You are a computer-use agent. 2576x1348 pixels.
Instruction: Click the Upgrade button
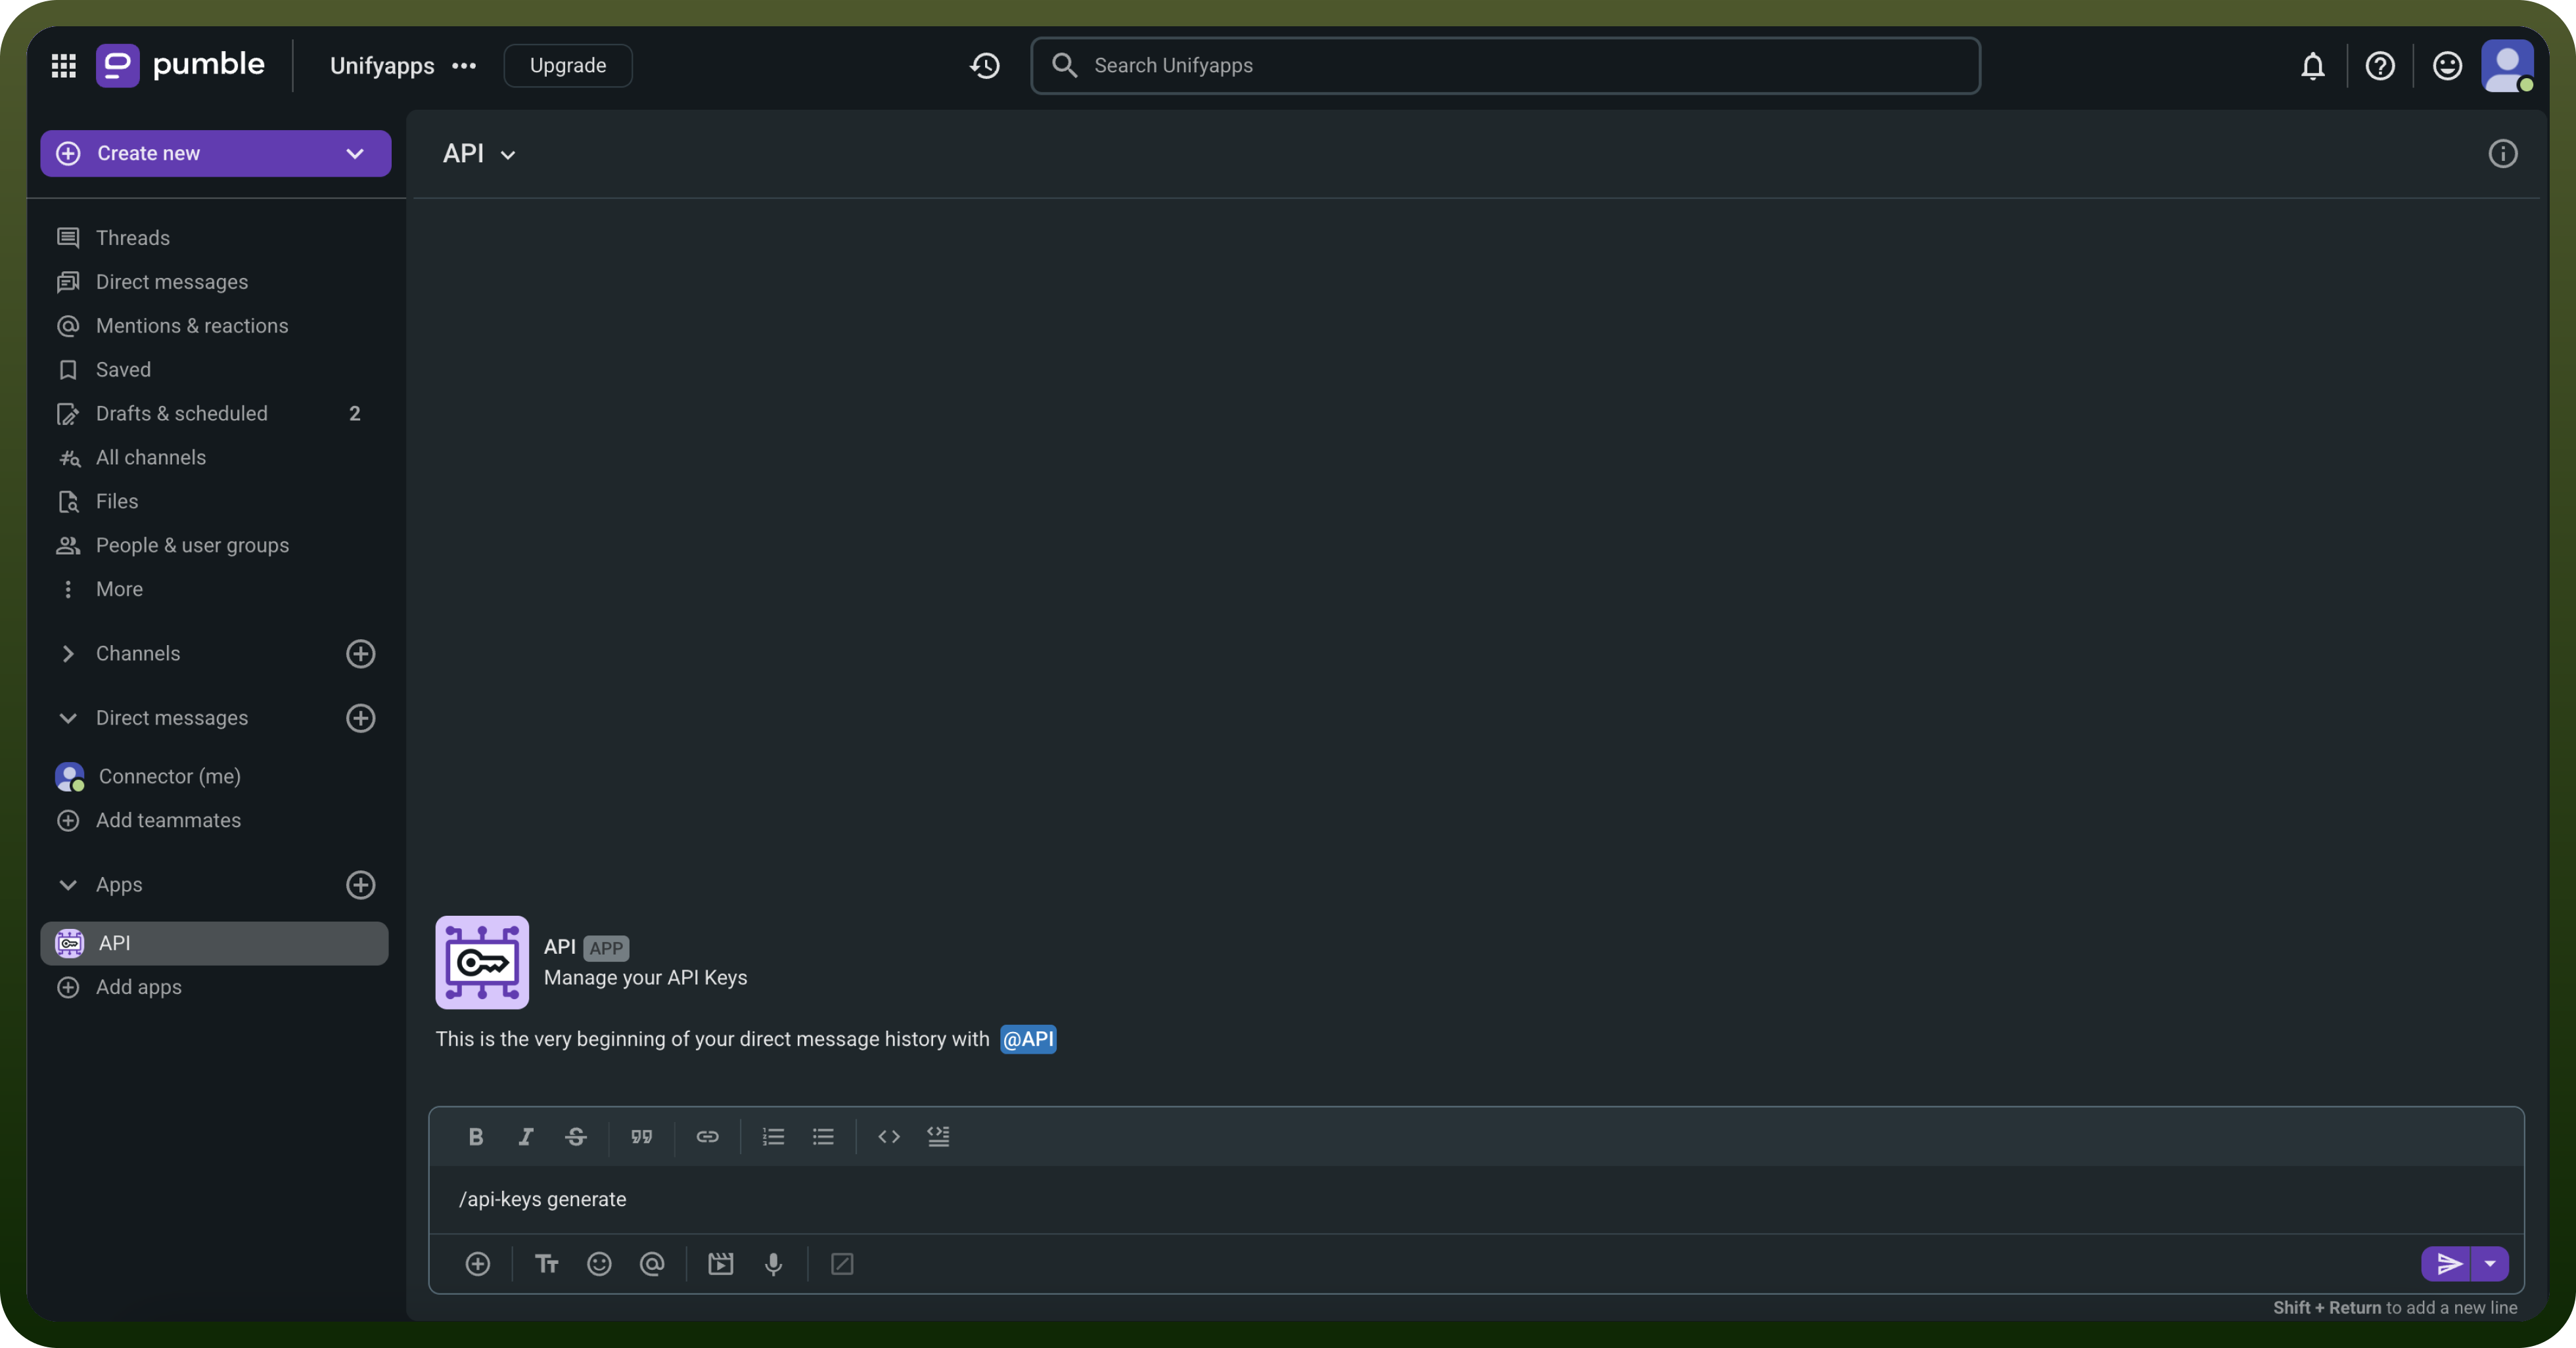pos(568,66)
